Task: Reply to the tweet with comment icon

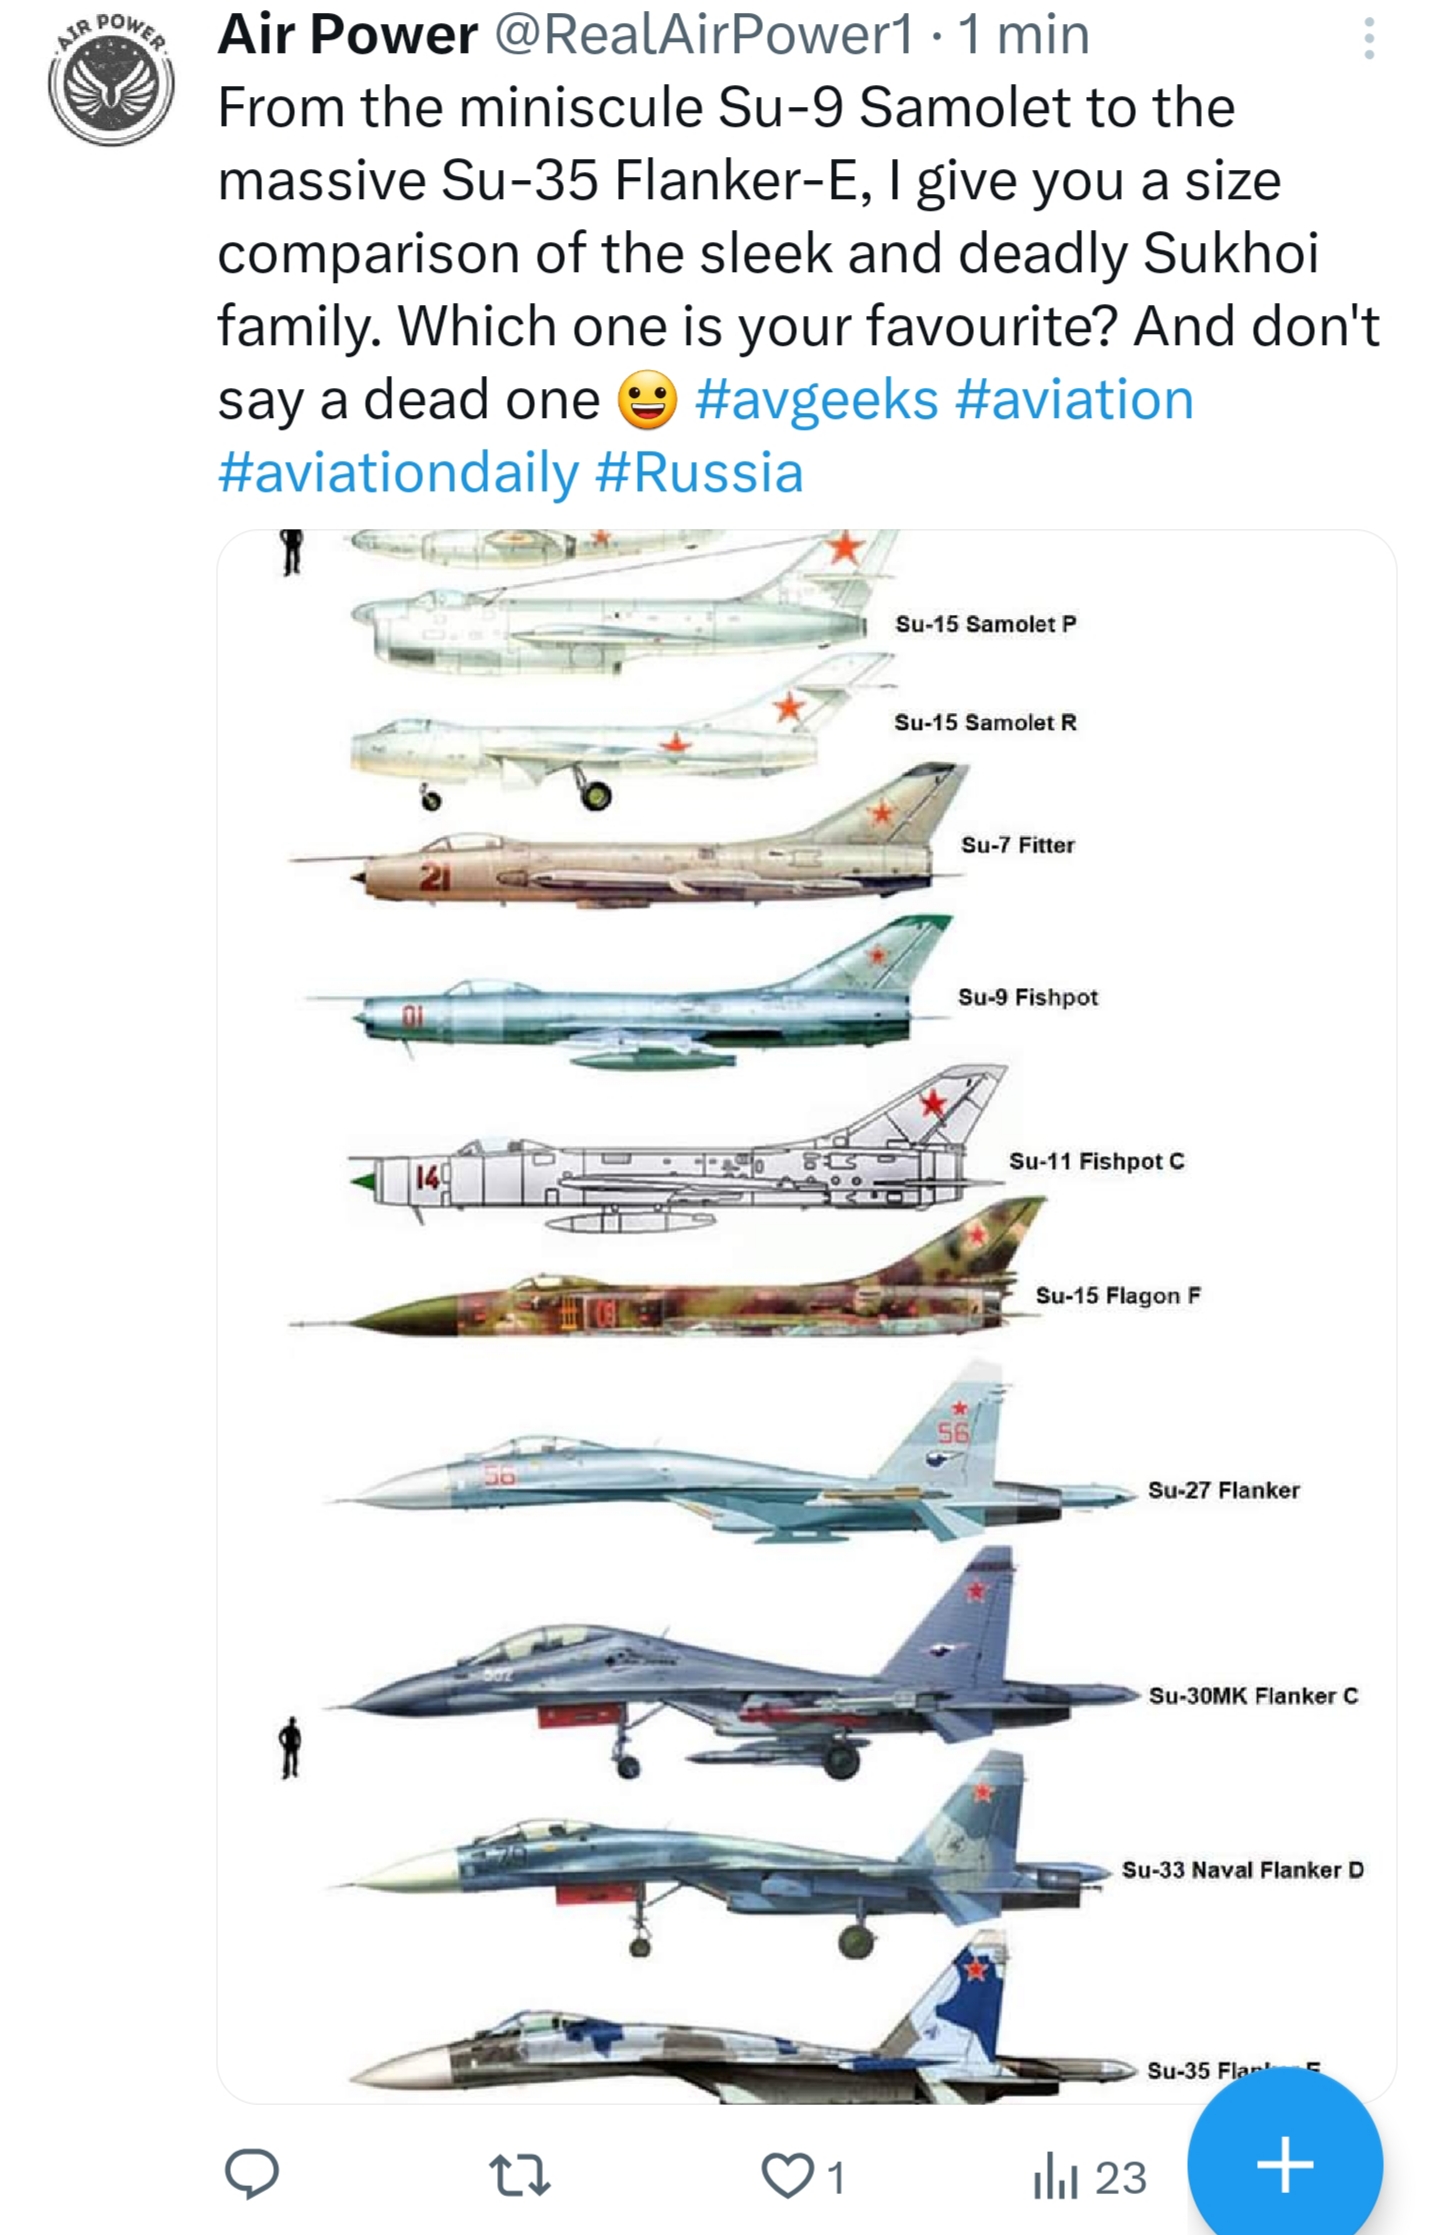Action: point(251,2175)
